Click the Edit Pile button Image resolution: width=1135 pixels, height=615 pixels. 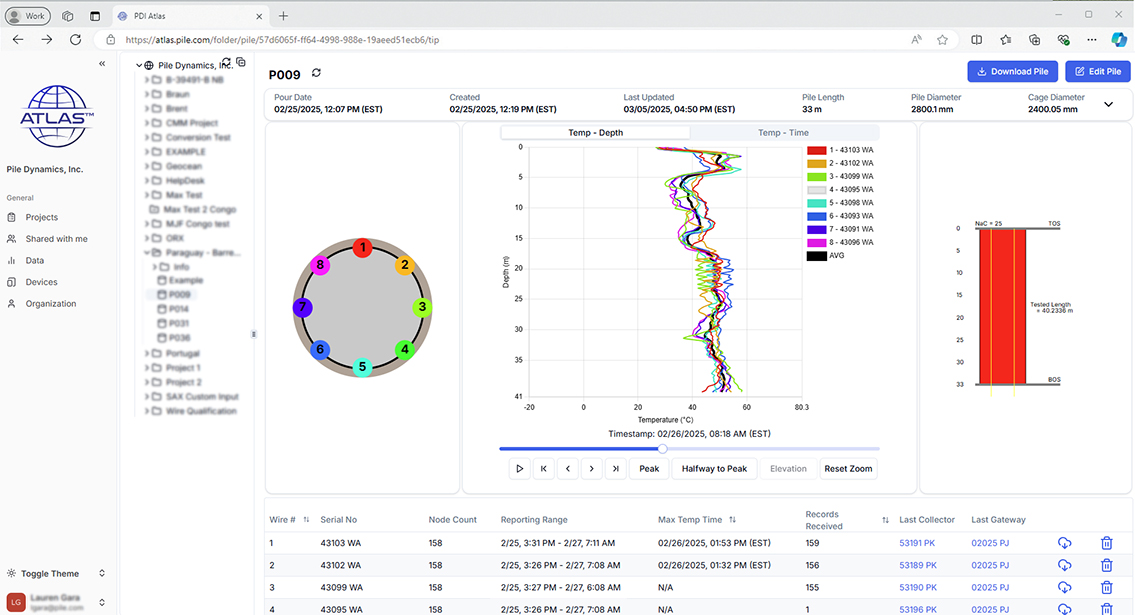point(1098,72)
